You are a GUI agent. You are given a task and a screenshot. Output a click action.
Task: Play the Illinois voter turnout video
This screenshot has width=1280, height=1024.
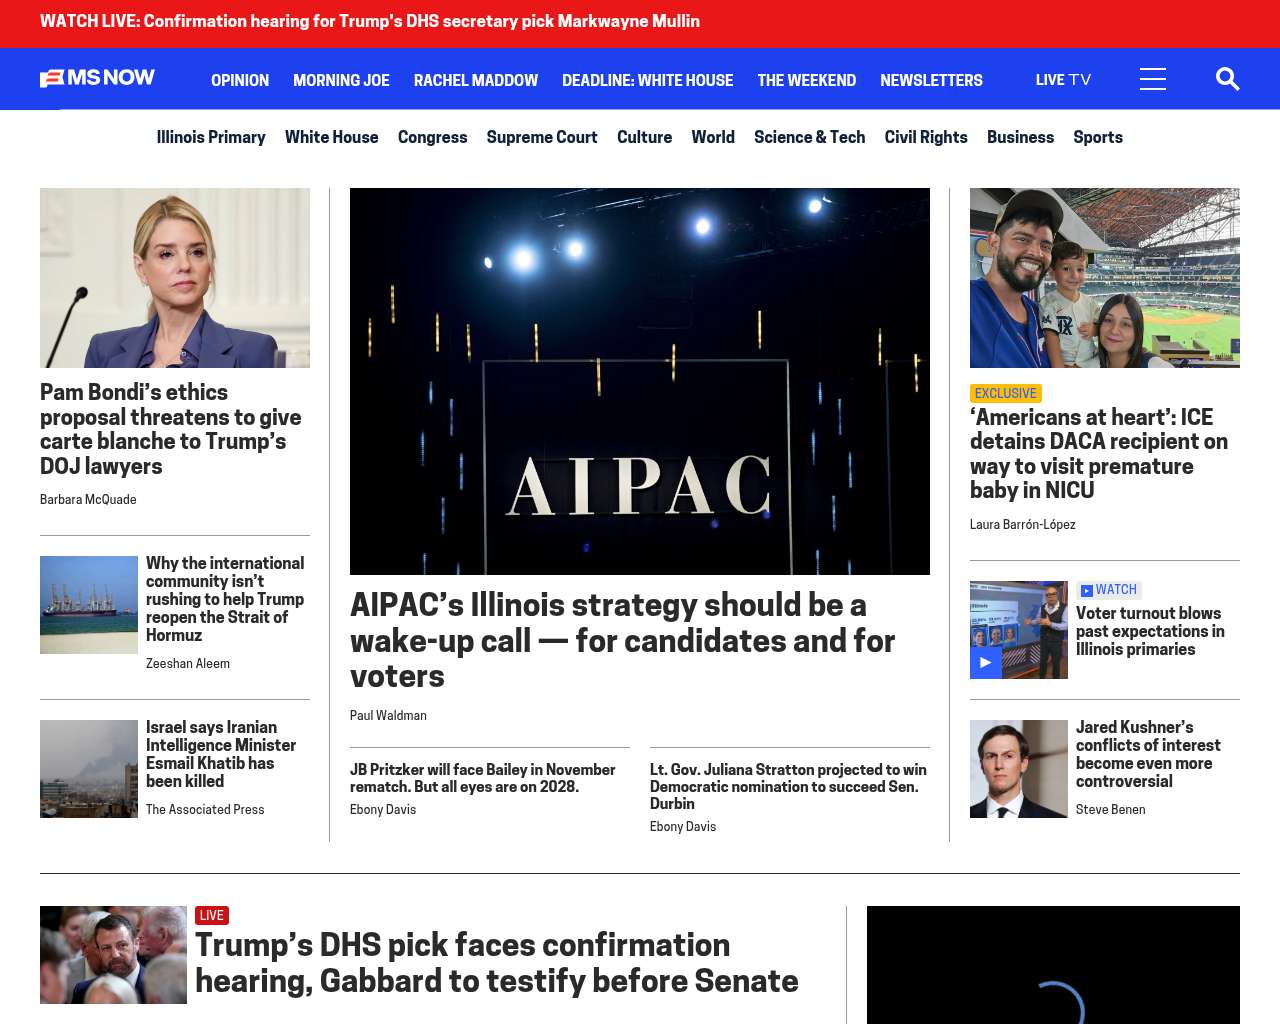tap(985, 662)
